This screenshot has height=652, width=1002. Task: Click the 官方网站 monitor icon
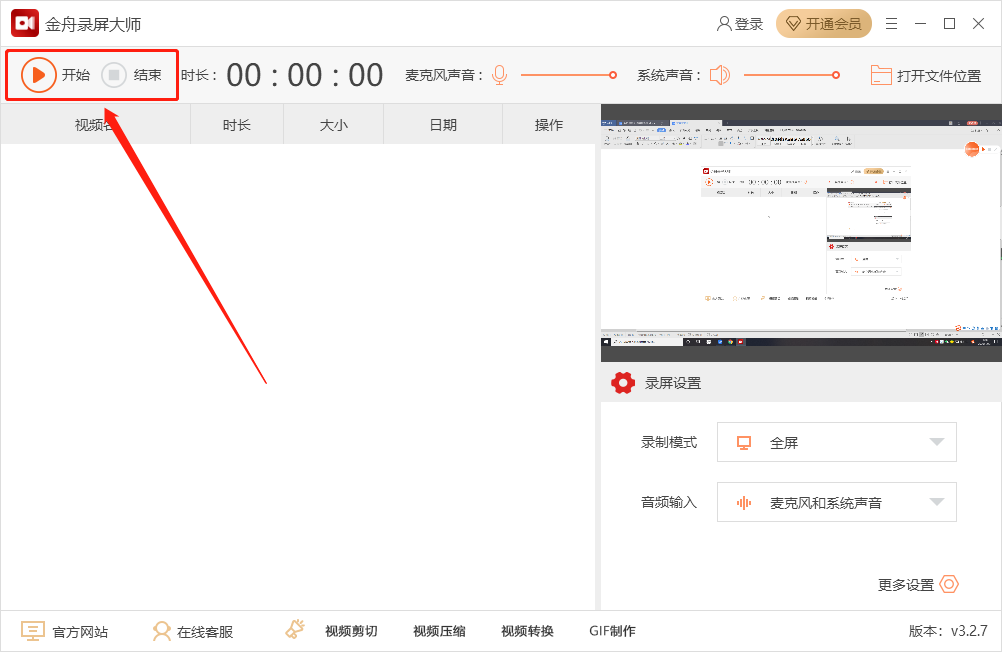coord(33,631)
